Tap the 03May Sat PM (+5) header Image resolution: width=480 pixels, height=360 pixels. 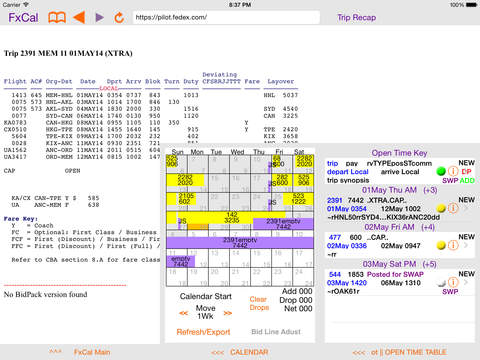[x=399, y=264]
